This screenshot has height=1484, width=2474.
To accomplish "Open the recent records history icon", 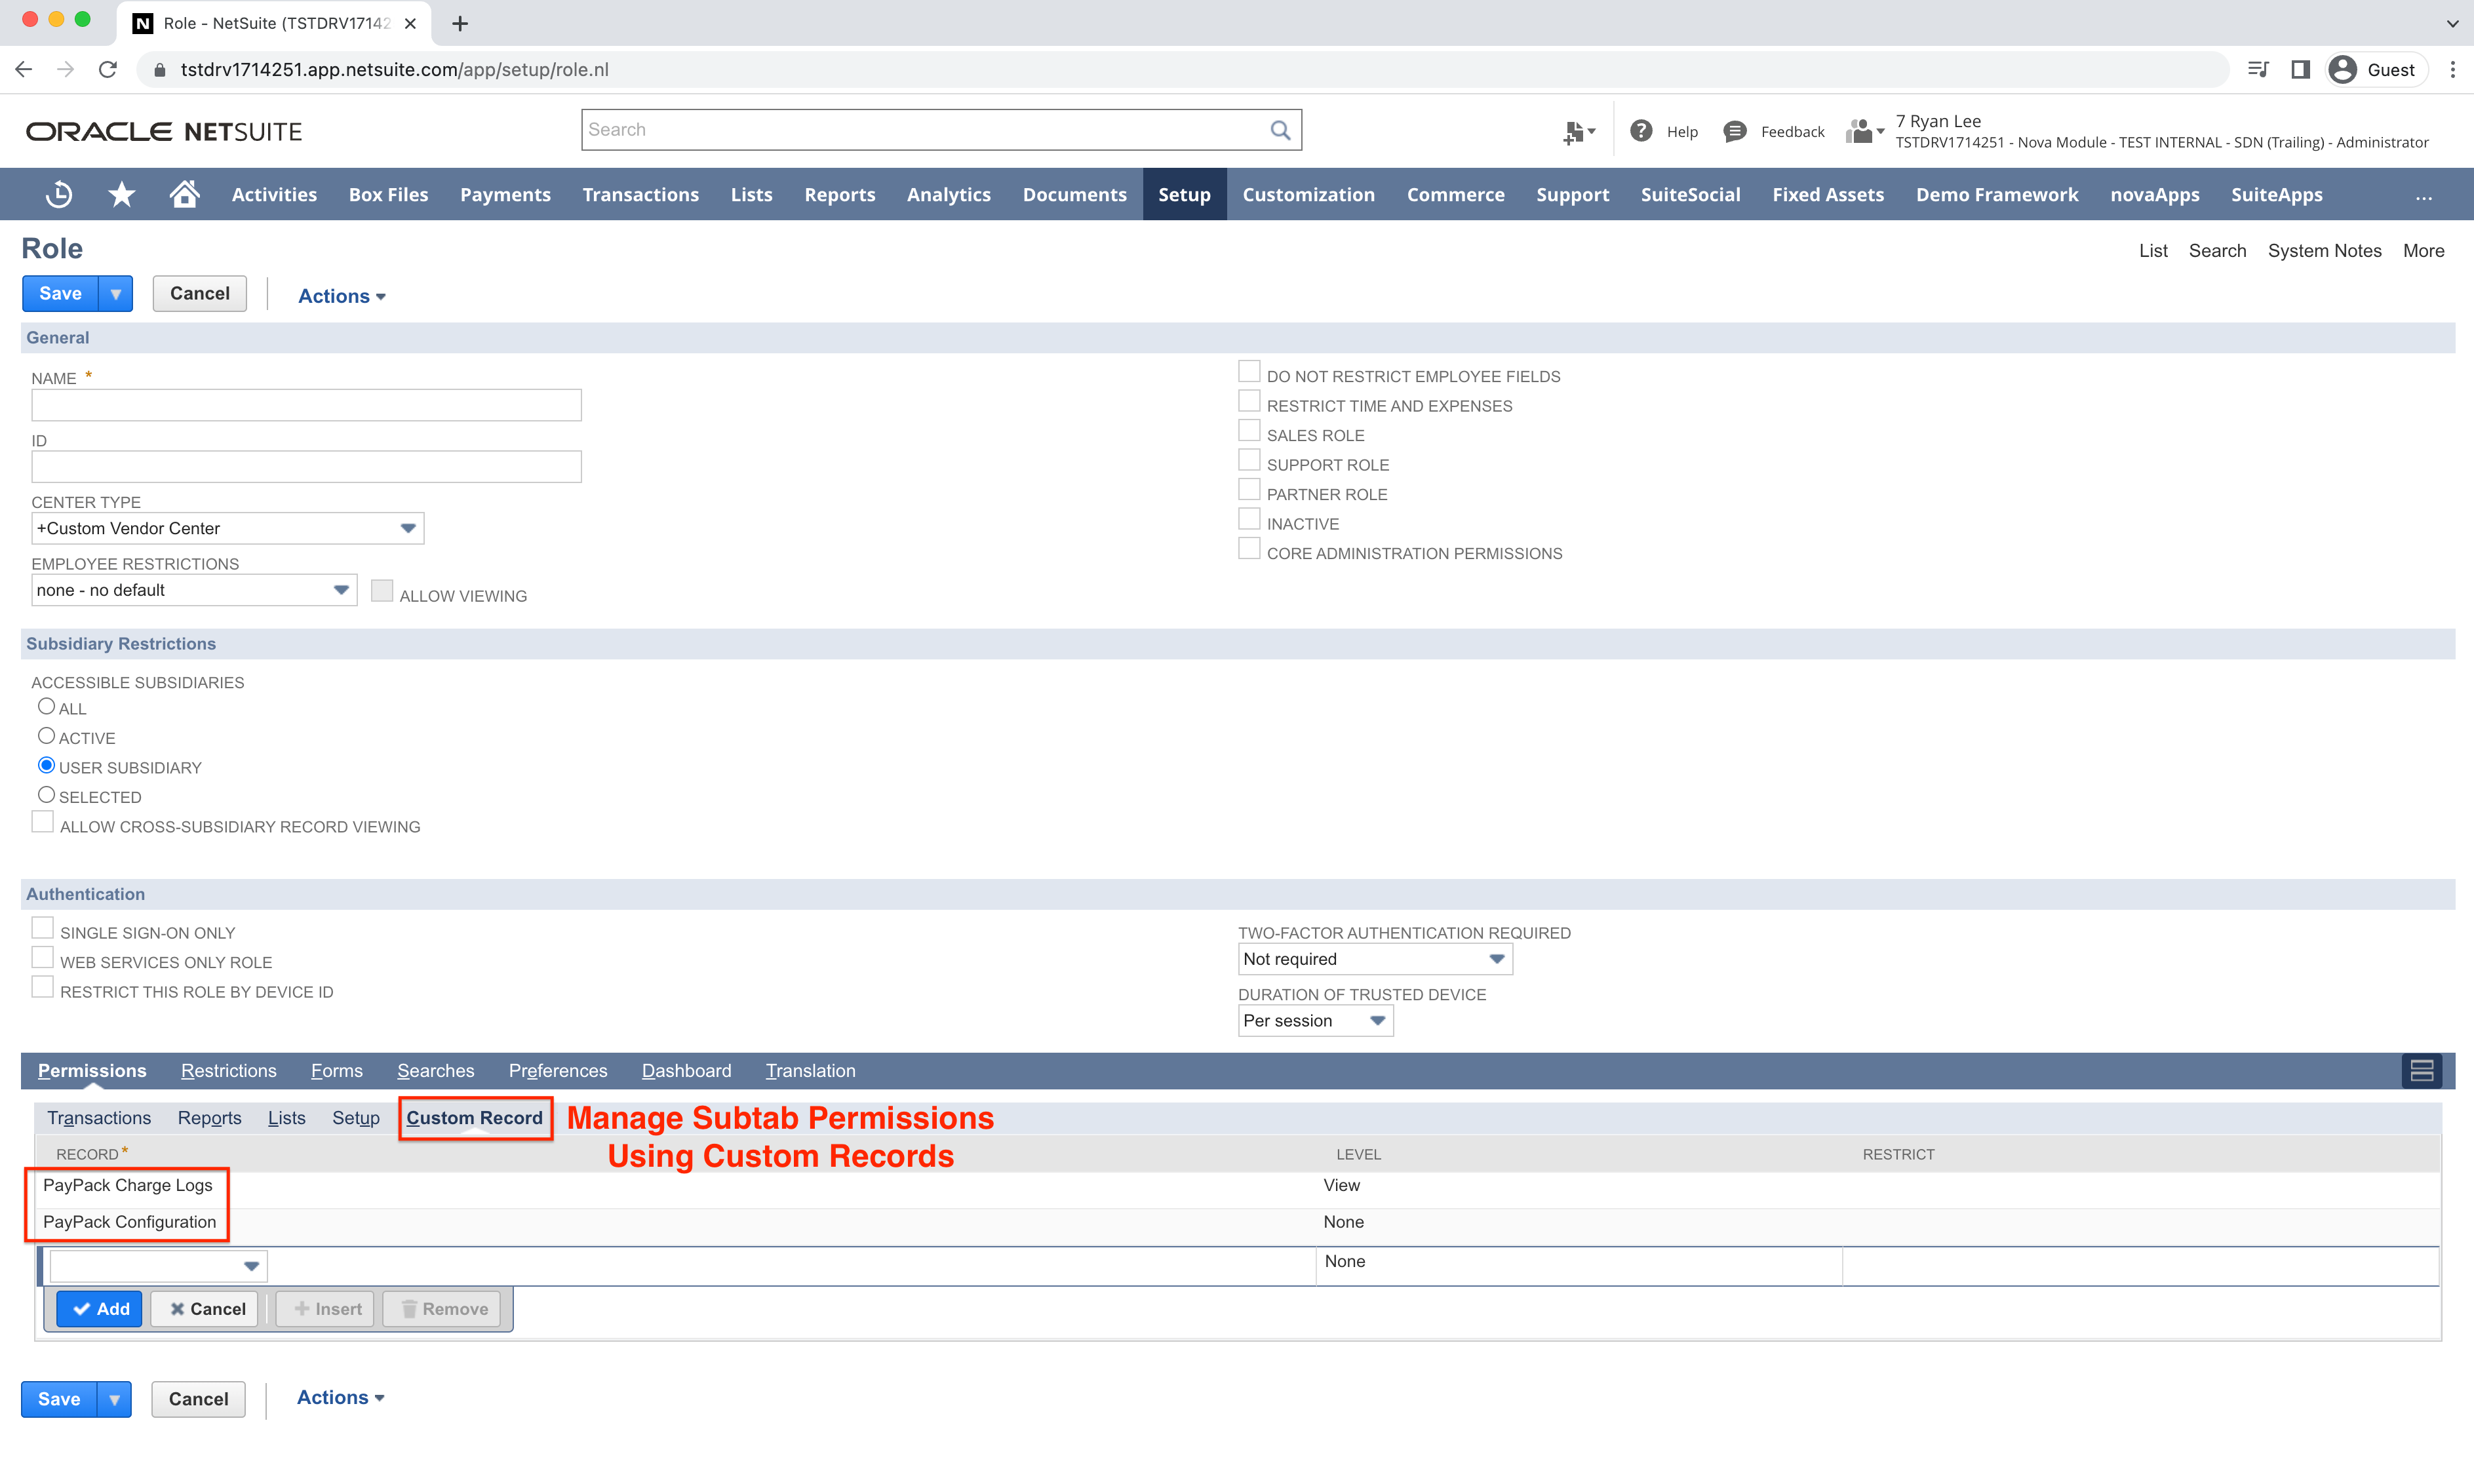I will pyautogui.click(x=59, y=194).
